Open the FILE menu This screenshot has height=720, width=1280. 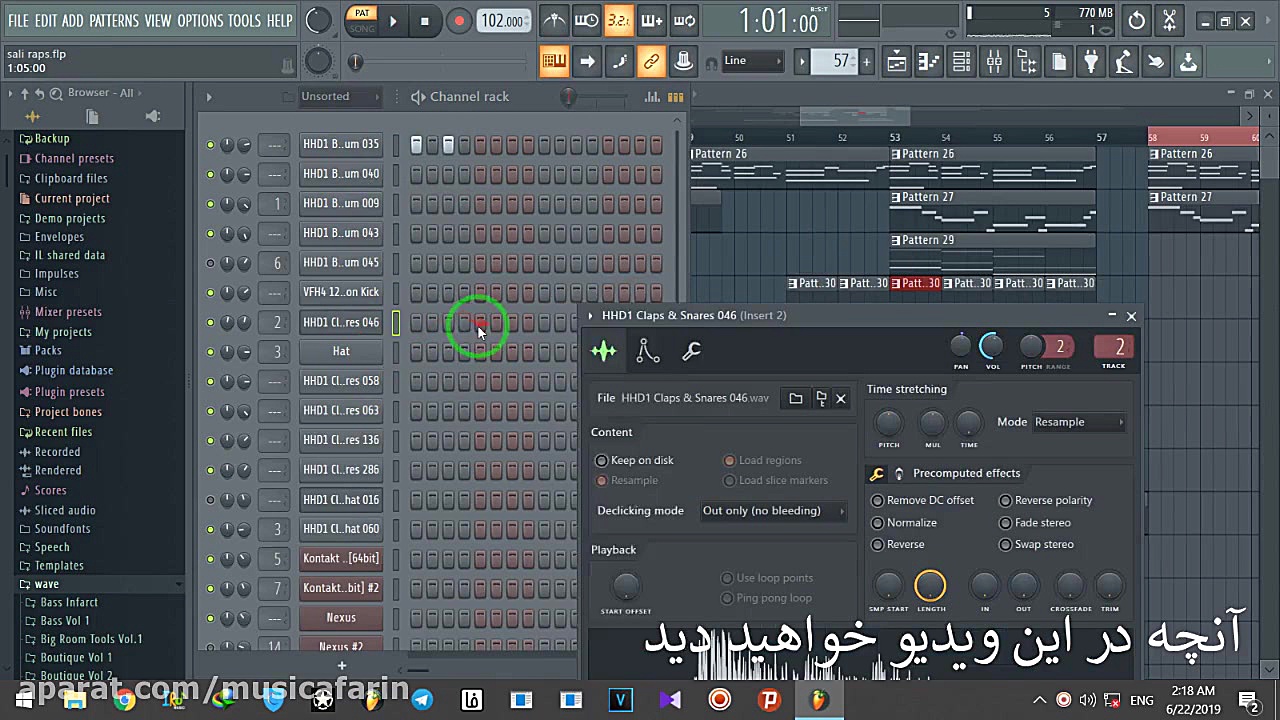18,21
